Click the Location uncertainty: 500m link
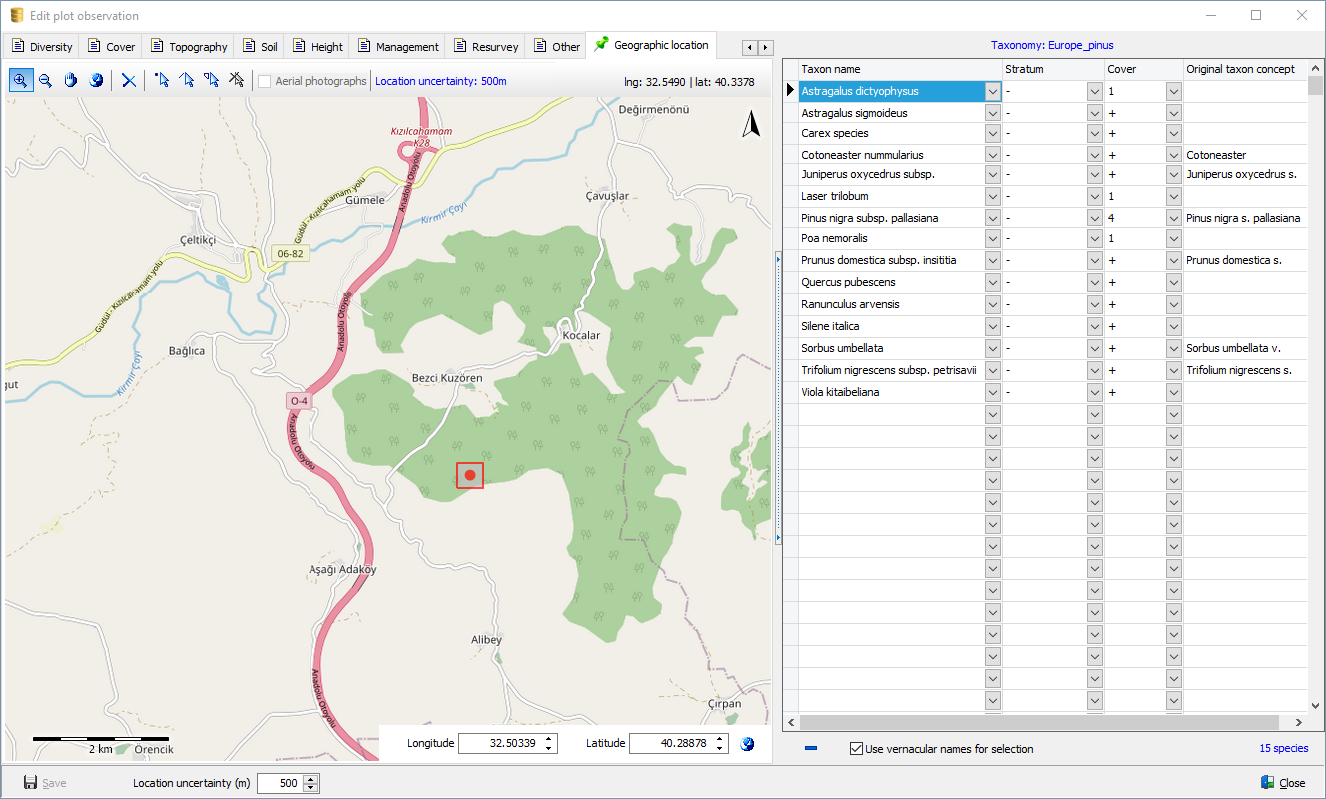Image resolution: width=1326 pixels, height=799 pixels. tap(440, 81)
